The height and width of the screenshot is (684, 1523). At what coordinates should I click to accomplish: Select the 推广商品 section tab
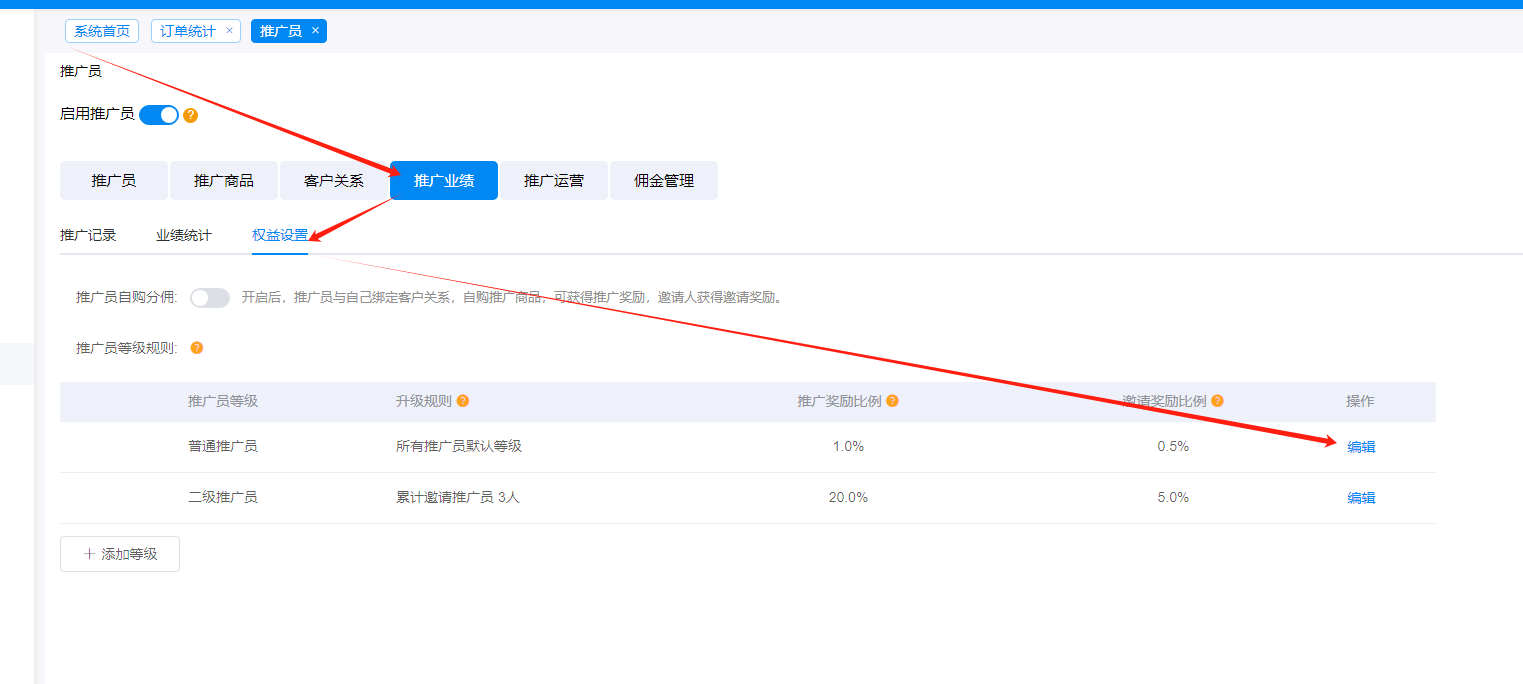pos(224,181)
